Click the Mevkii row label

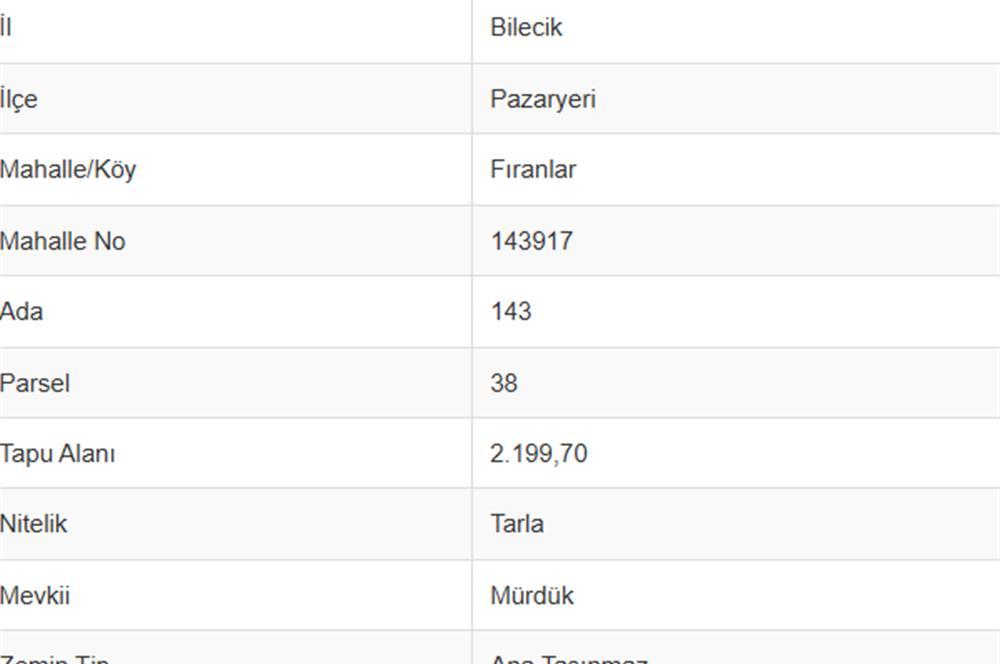(35, 596)
